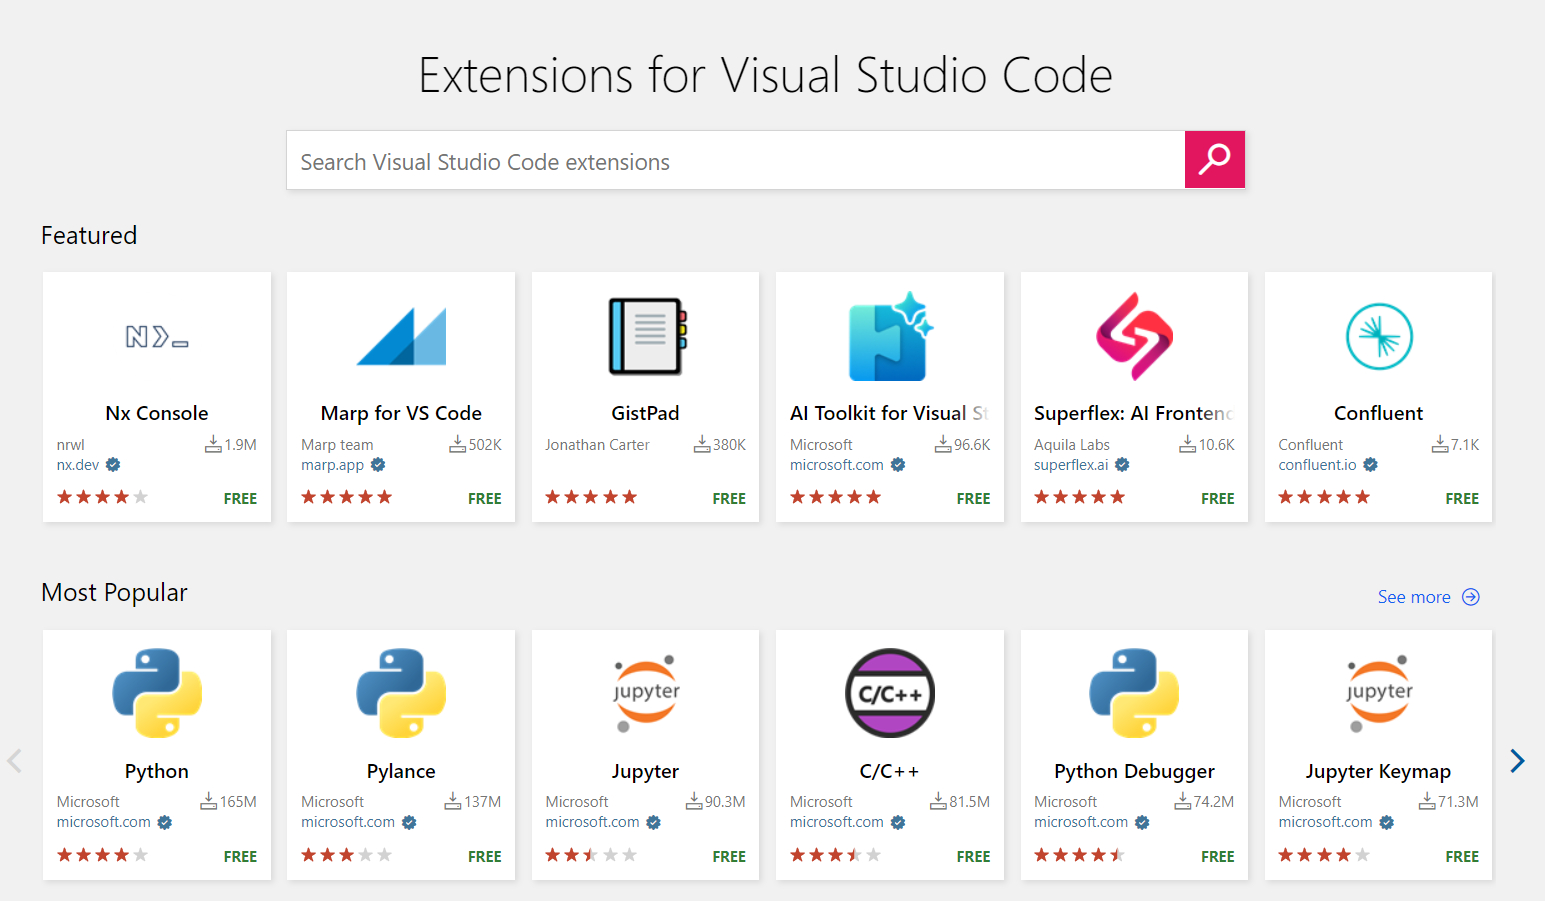The height and width of the screenshot is (901, 1545).
Task: Click the Python card title
Action: [157, 771]
